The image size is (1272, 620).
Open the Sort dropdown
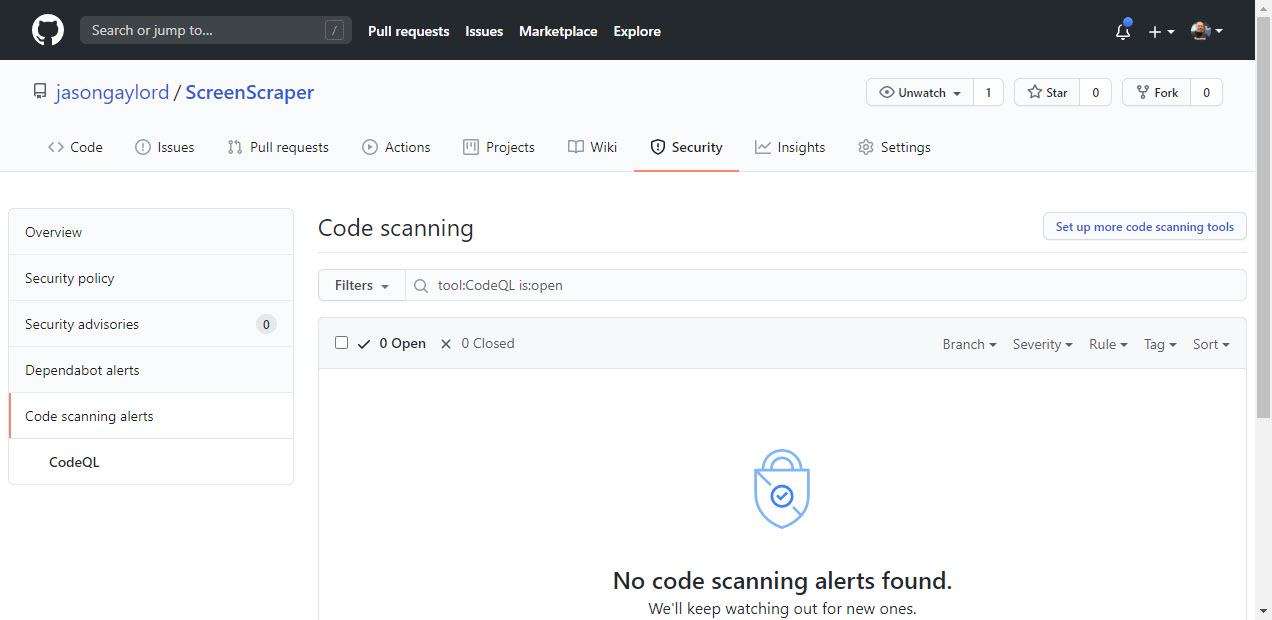pos(1211,344)
